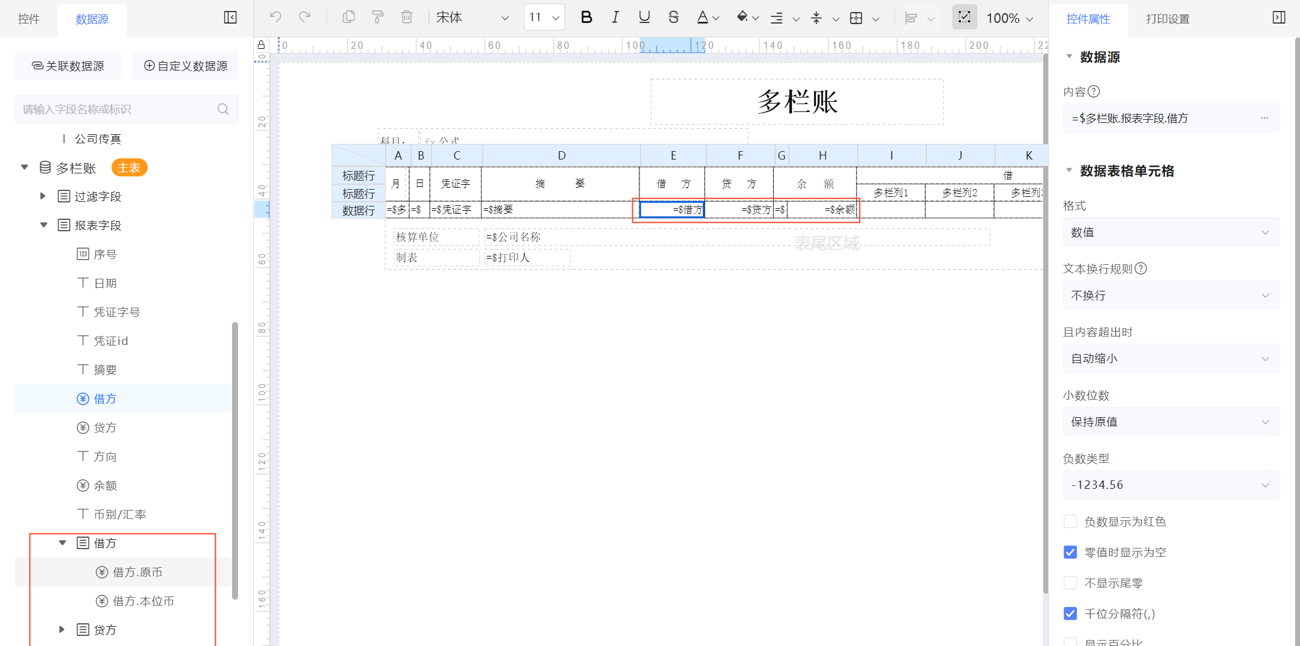Toggle italic formatting
The image size is (1300, 646).
tap(615, 17)
